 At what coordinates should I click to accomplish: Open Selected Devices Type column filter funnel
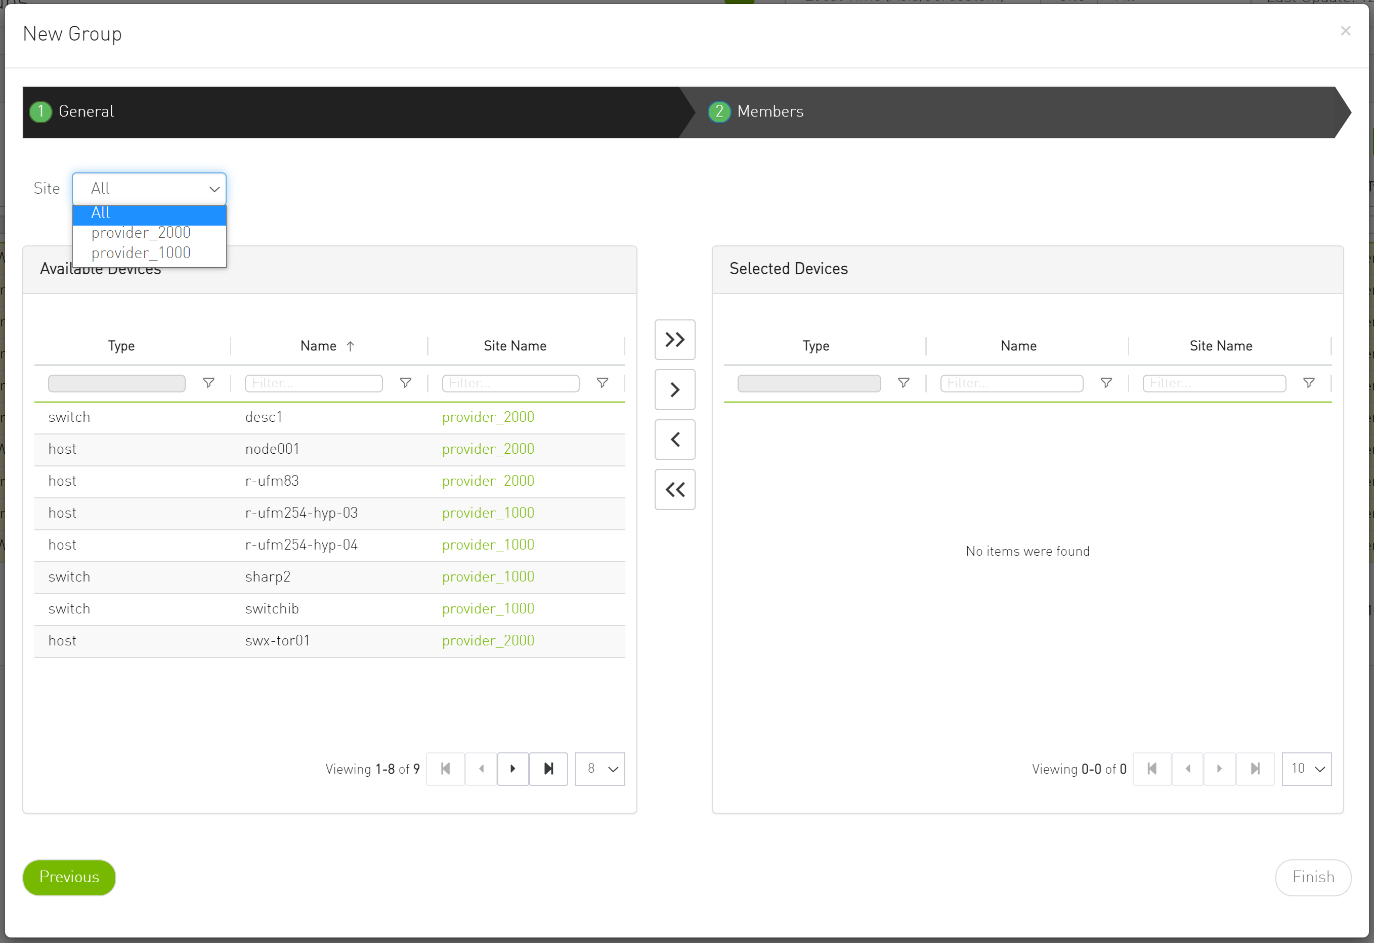tap(903, 383)
